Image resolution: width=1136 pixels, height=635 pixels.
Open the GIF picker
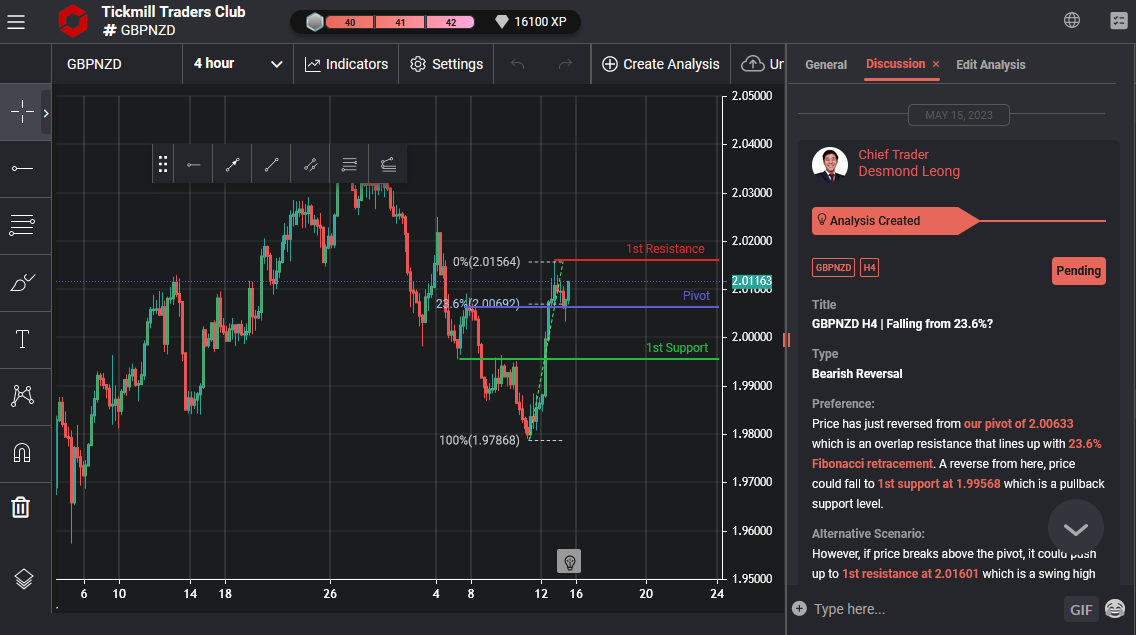[1081, 609]
